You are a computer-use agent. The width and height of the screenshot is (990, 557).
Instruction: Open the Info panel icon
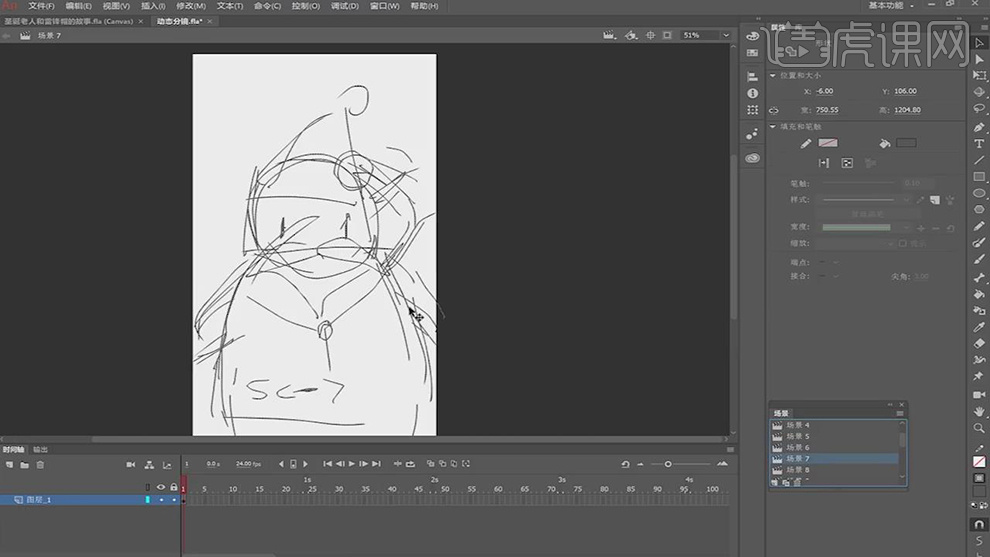[752, 93]
